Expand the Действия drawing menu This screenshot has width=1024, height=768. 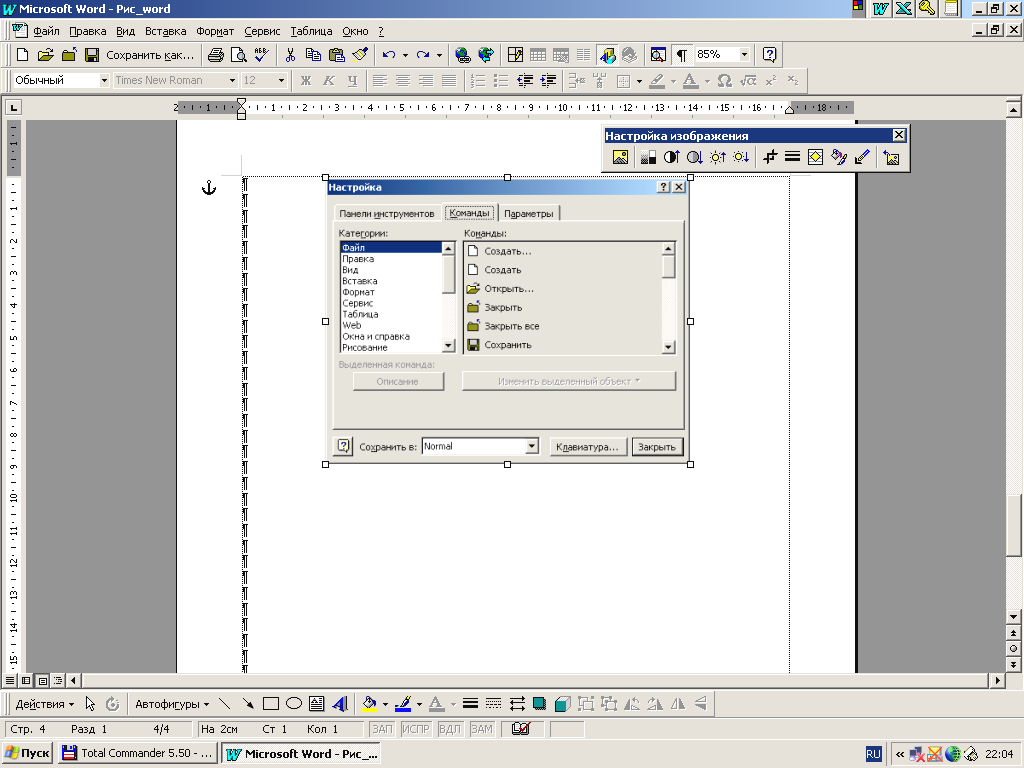click(45, 704)
